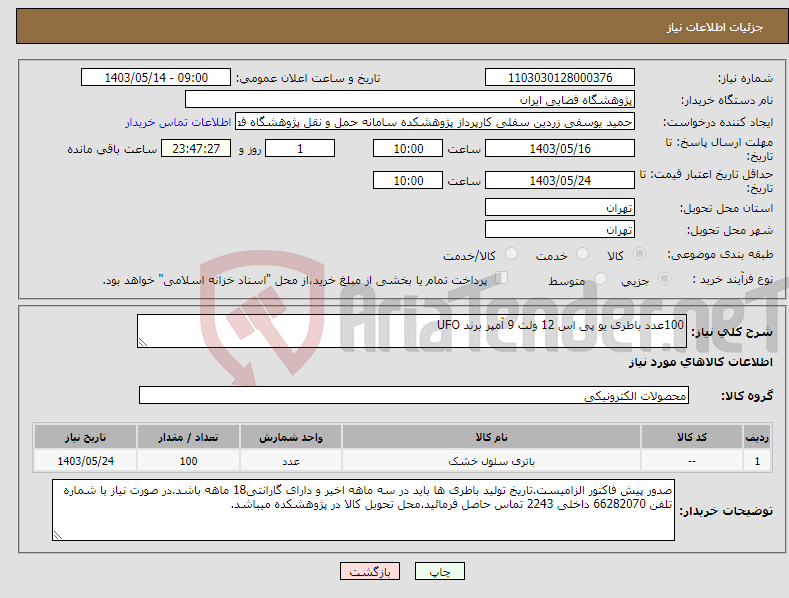Image resolution: width=789 pixels, height=598 pixels.
Task: Click the شرح کلی نیاز text area
Action: tap(412, 331)
